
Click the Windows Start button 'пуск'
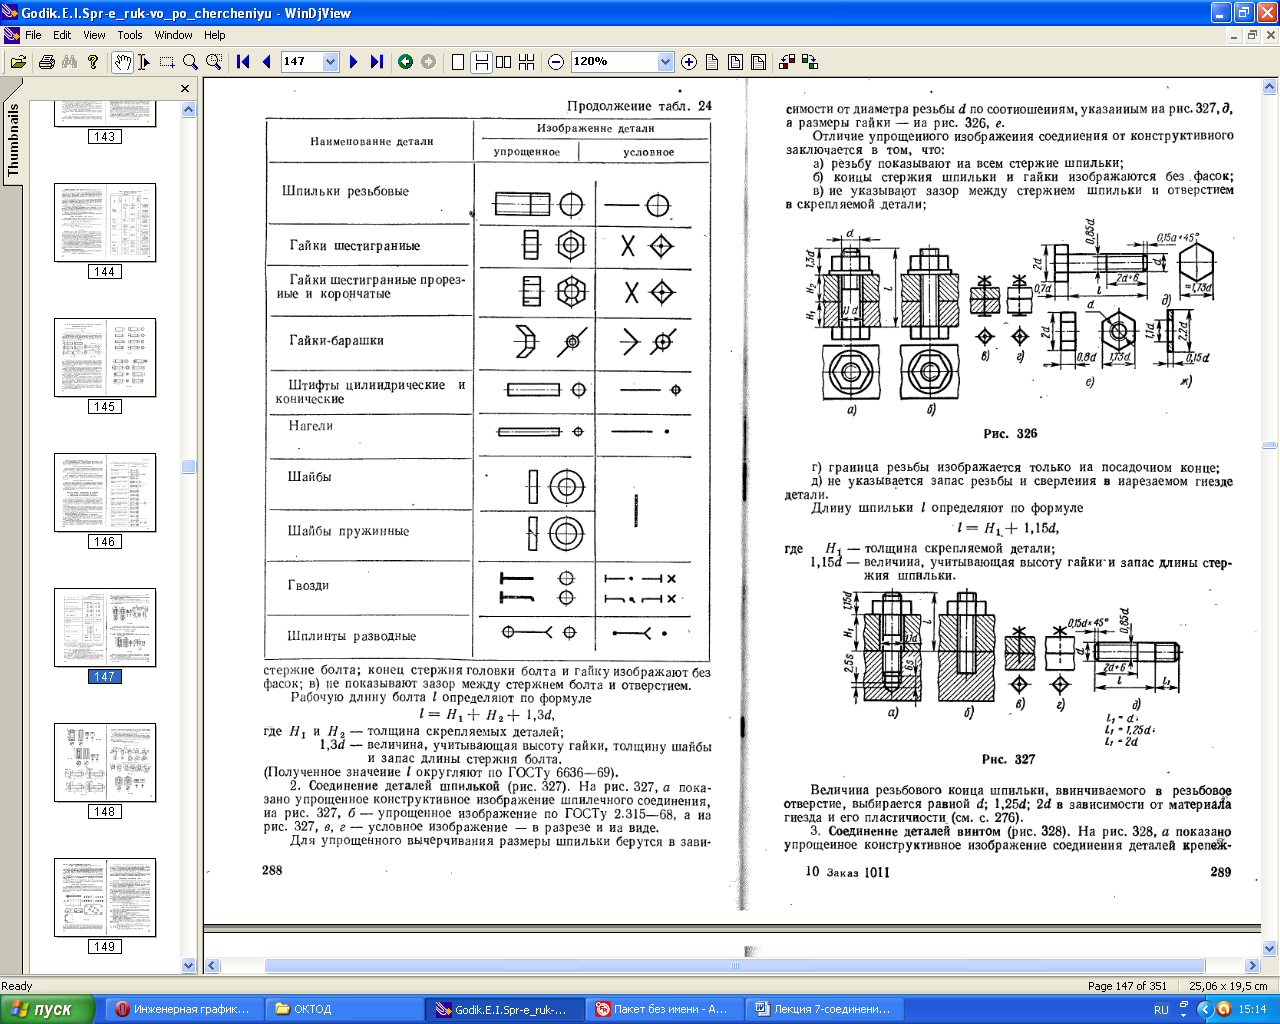(47, 1009)
